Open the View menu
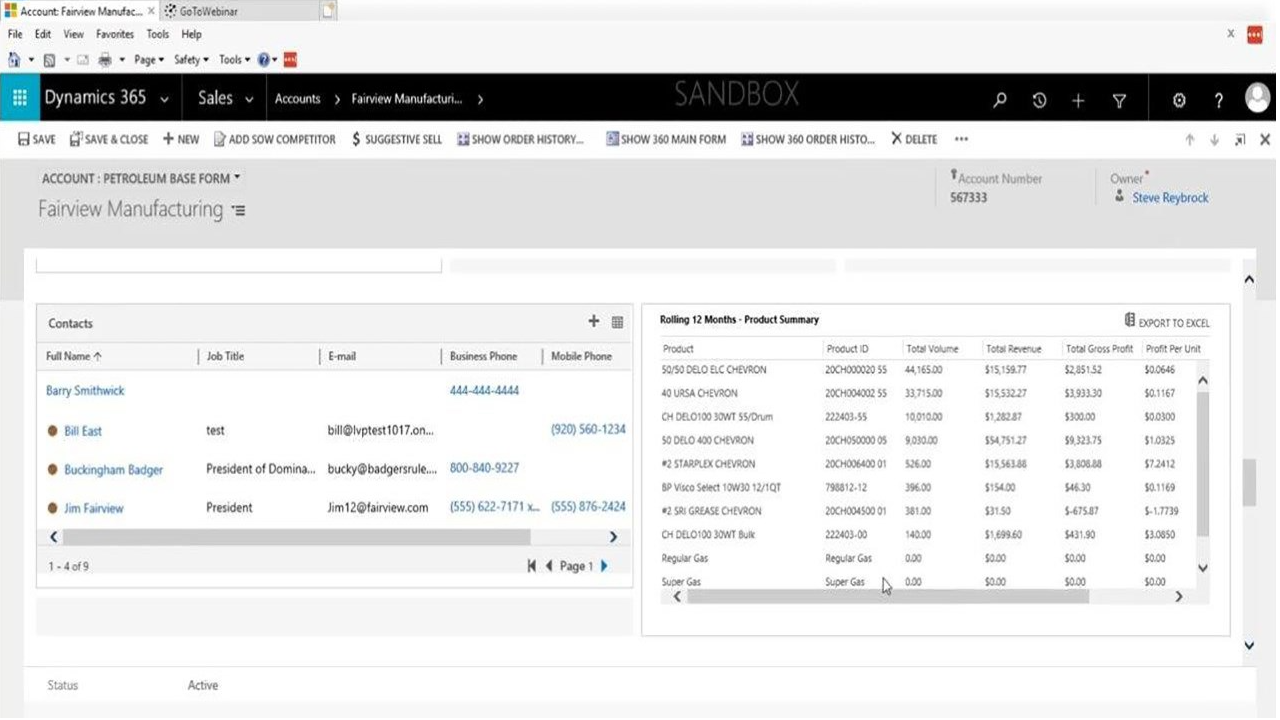 click(x=74, y=34)
